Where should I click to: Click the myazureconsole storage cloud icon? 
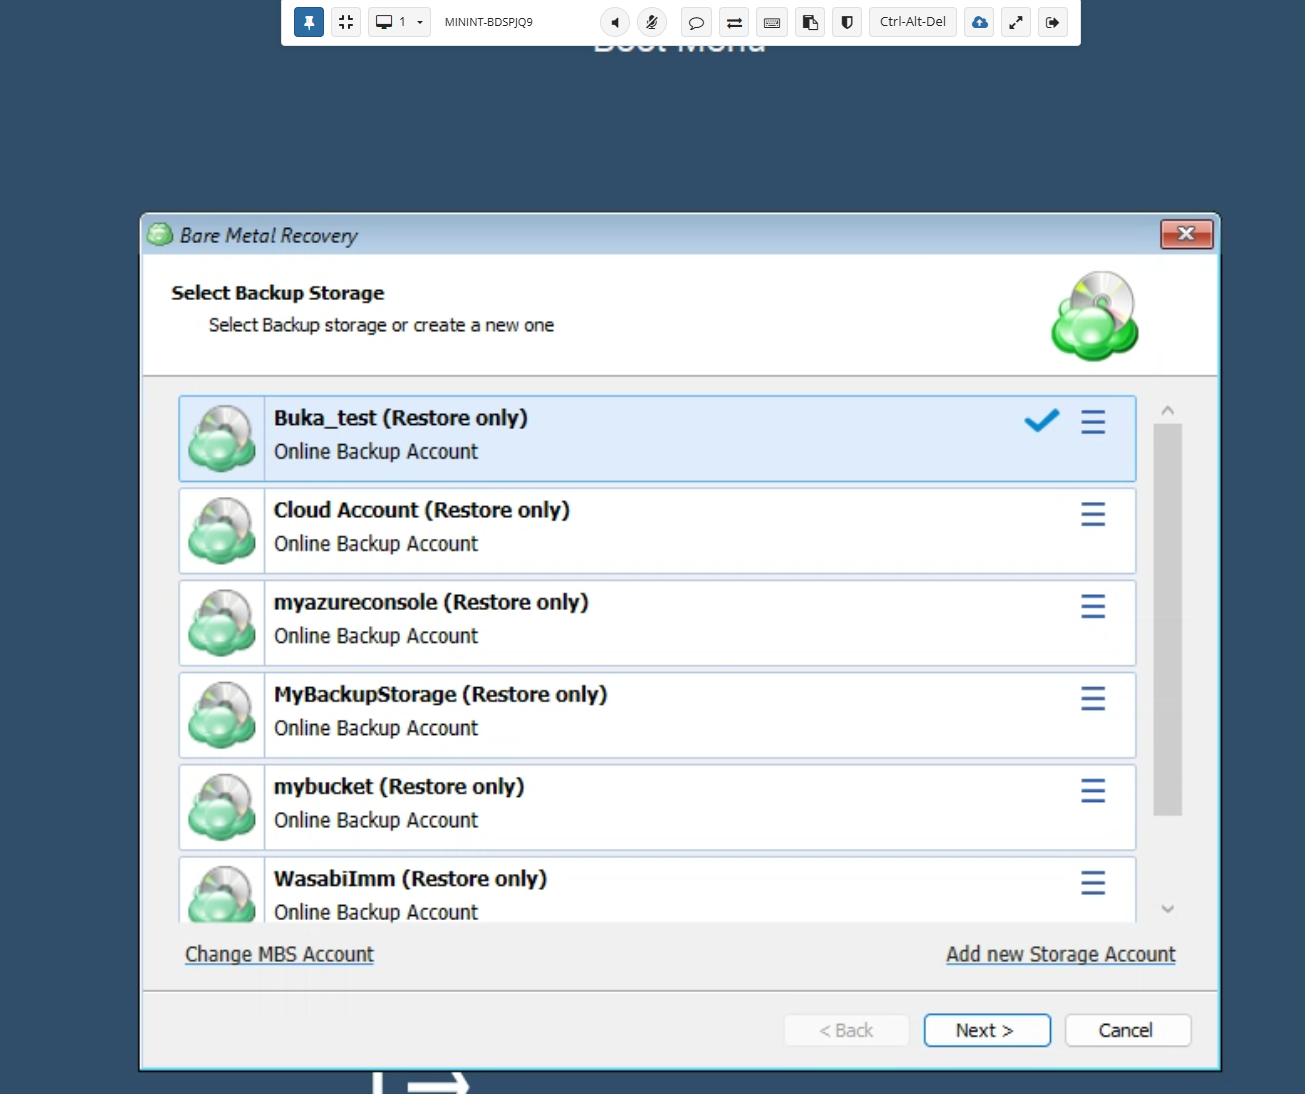(x=222, y=622)
